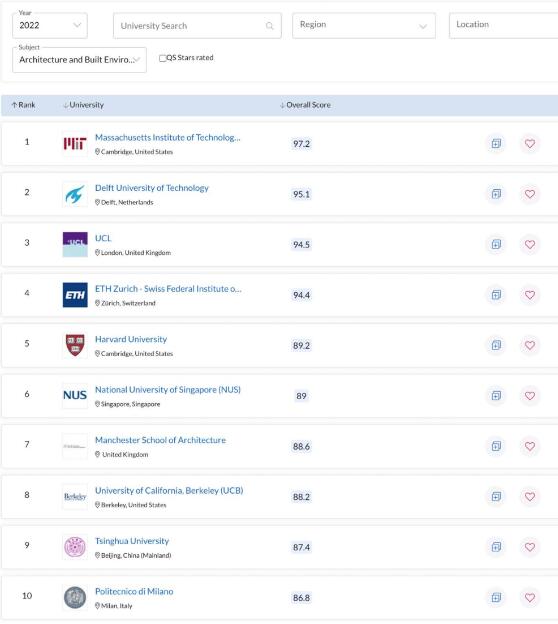This screenshot has height=624, width=558.
Task: Add Politecnico di Milano to compare
Action: (496, 597)
